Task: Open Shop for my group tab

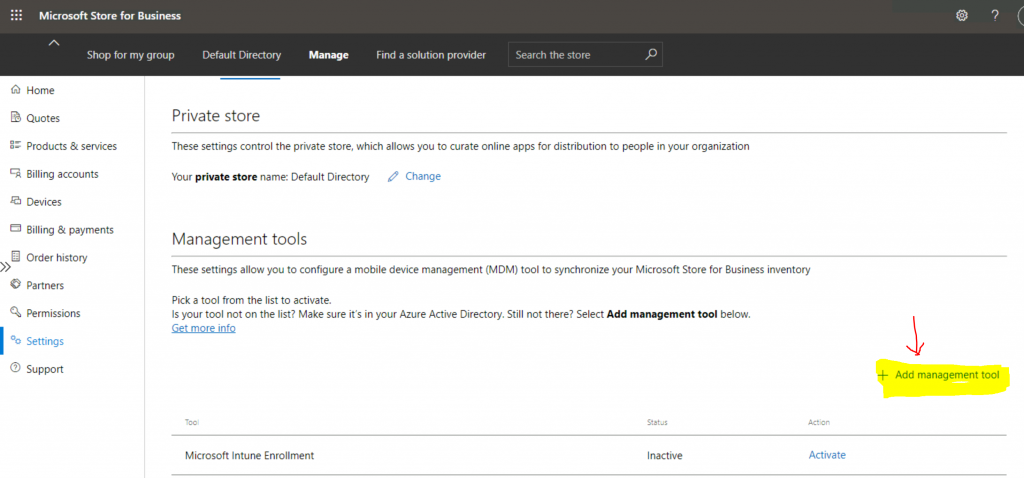Action: pos(131,55)
